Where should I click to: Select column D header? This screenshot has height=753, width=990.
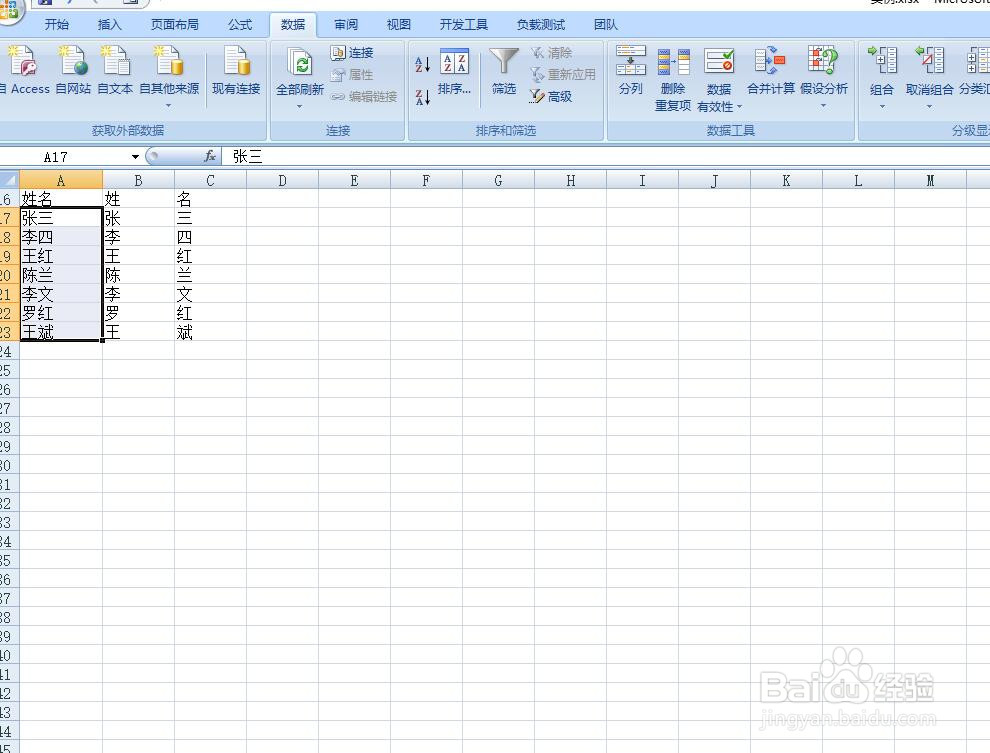pyautogui.click(x=282, y=181)
